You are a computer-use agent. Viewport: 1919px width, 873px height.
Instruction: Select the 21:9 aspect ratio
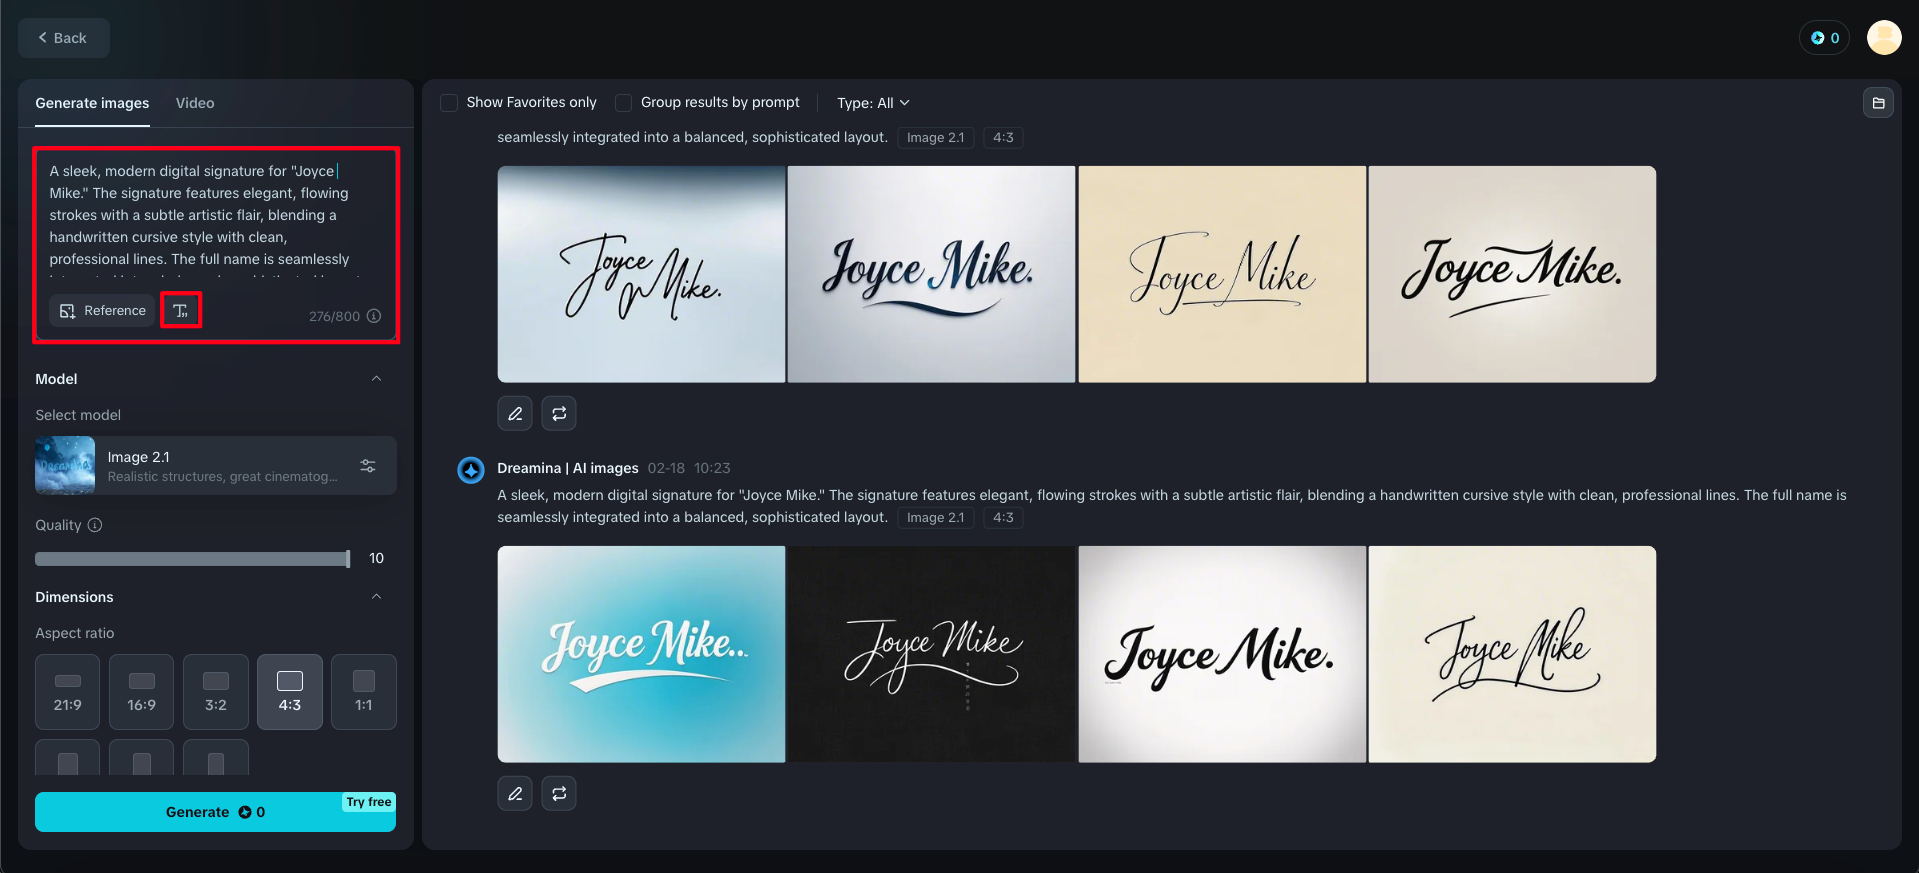[x=68, y=692]
